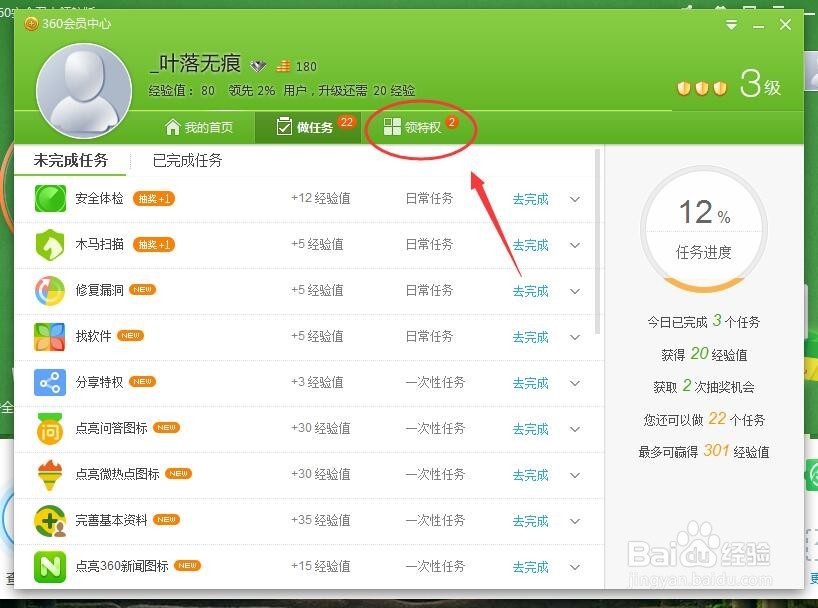Select the 未完成任务 sub-tab

[70, 160]
